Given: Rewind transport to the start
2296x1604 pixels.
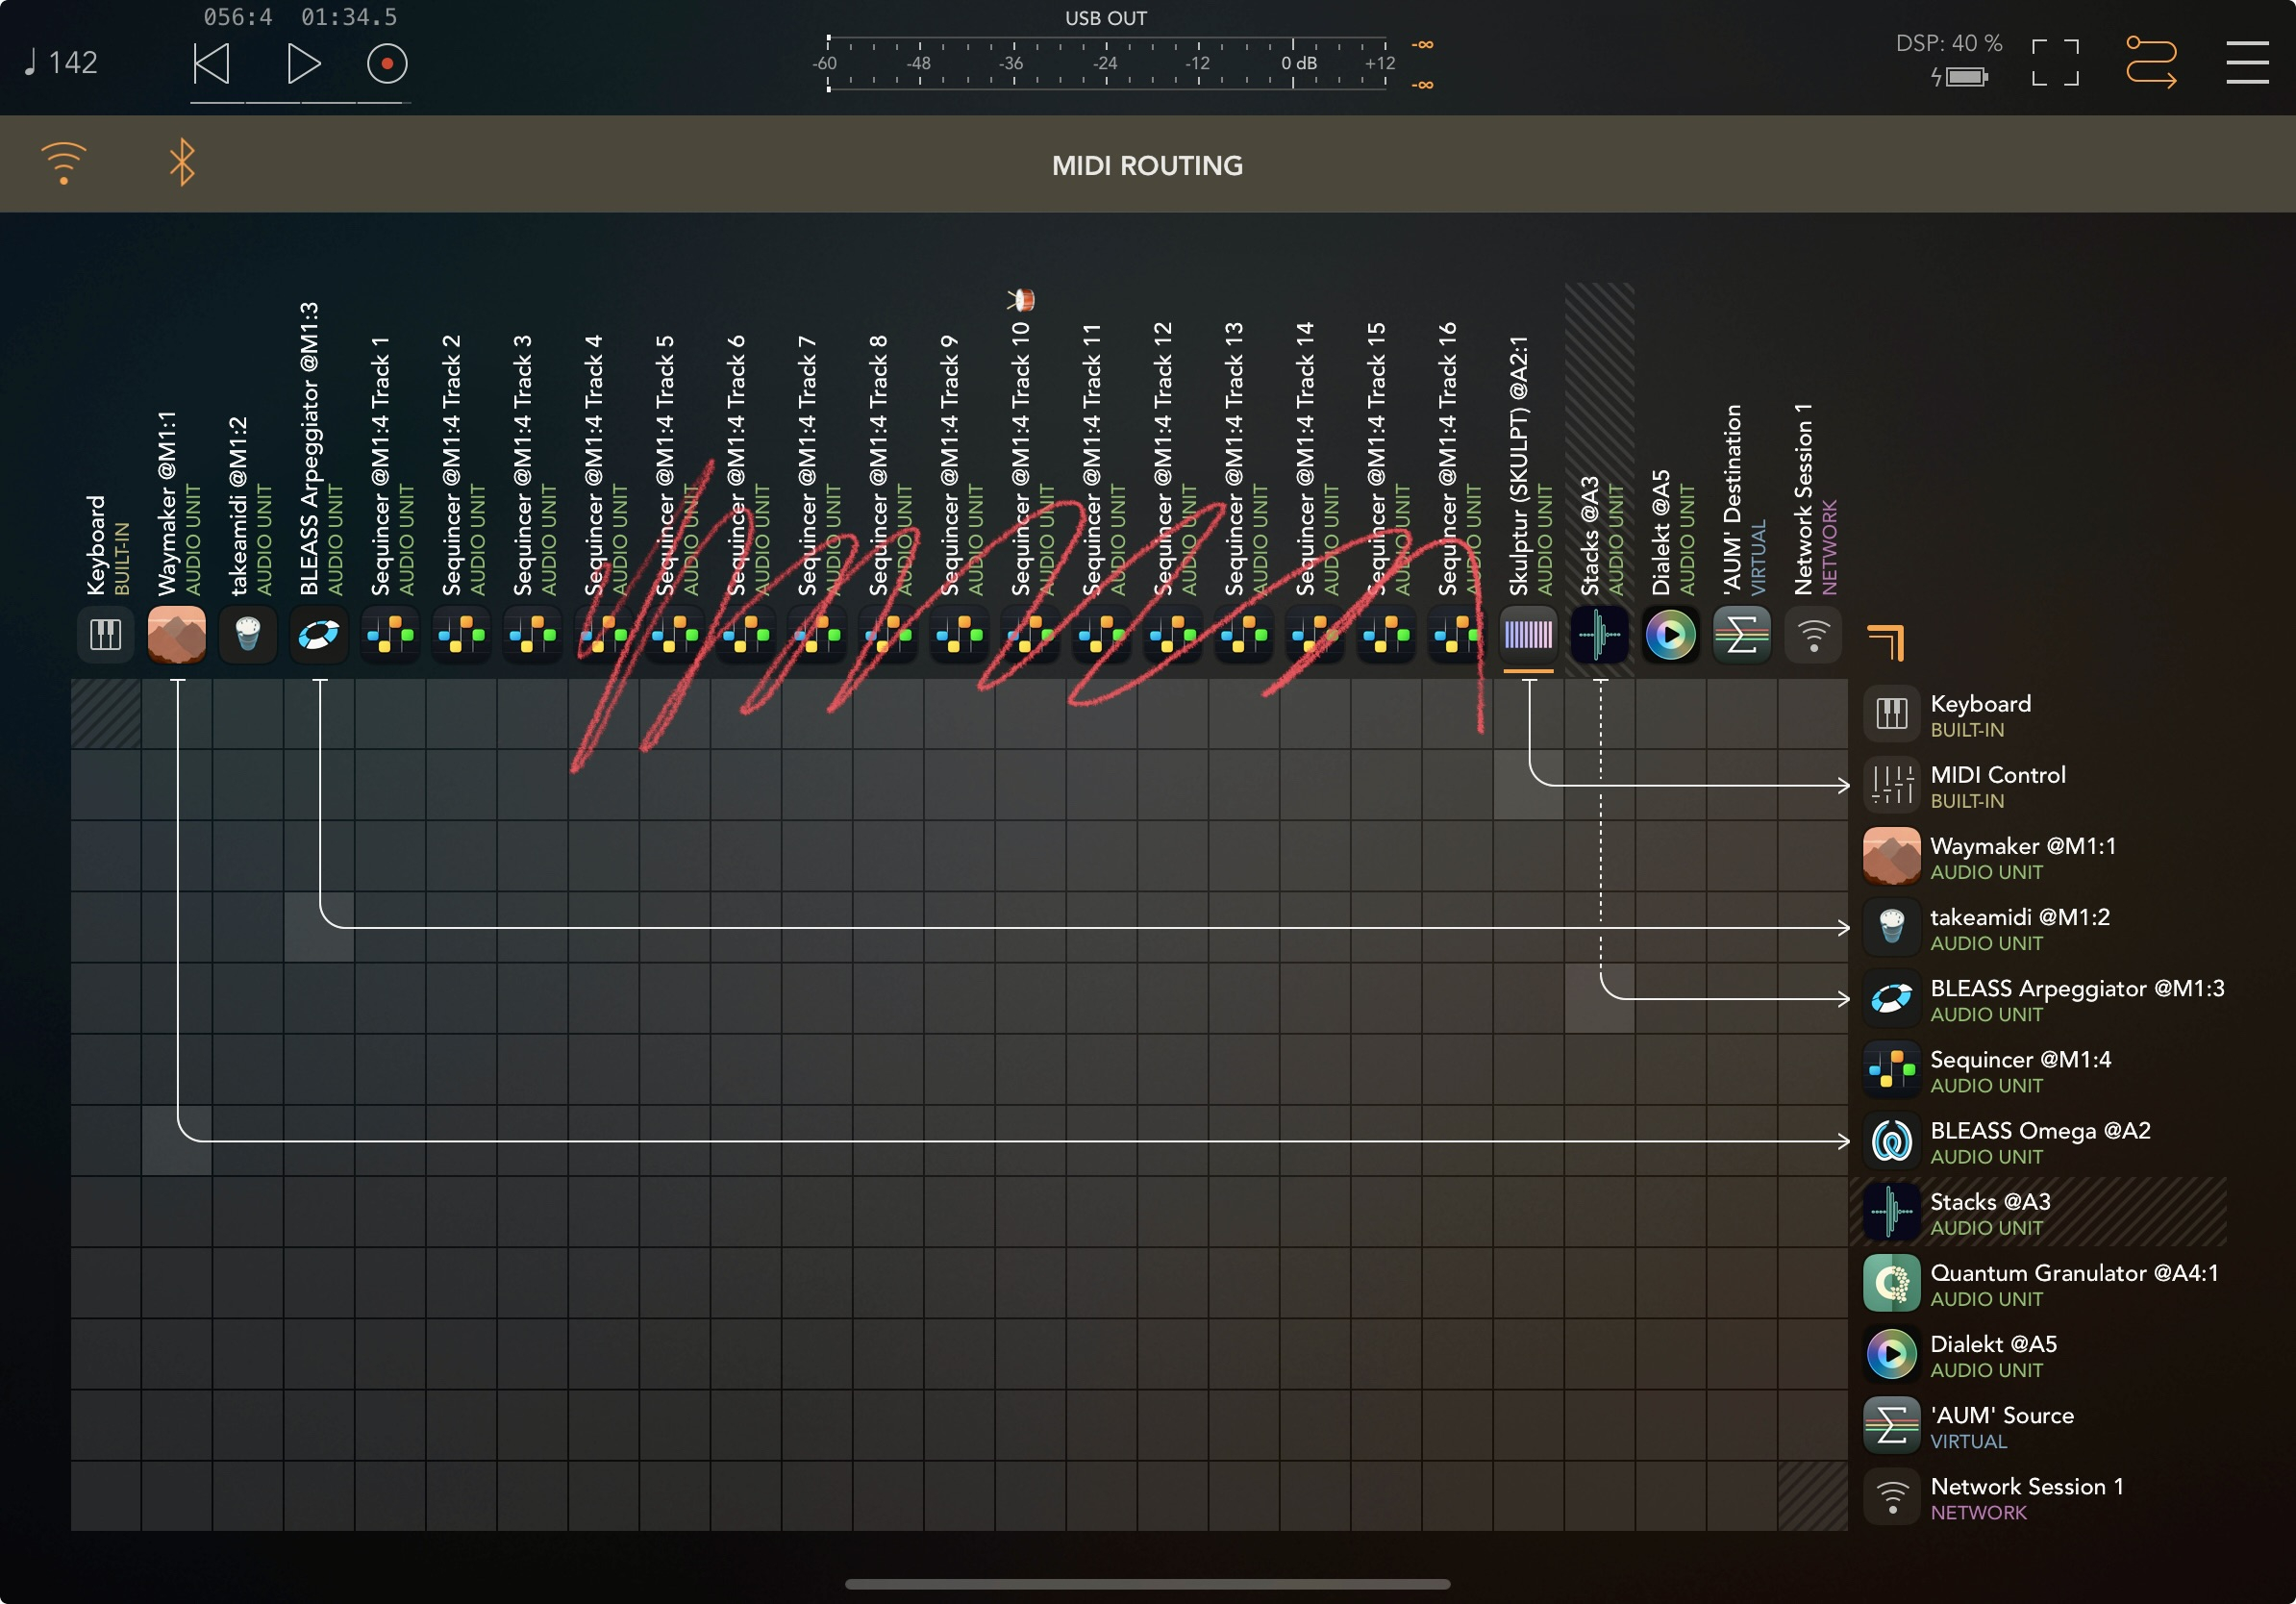Looking at the screenshot, I should pos(212,64).
